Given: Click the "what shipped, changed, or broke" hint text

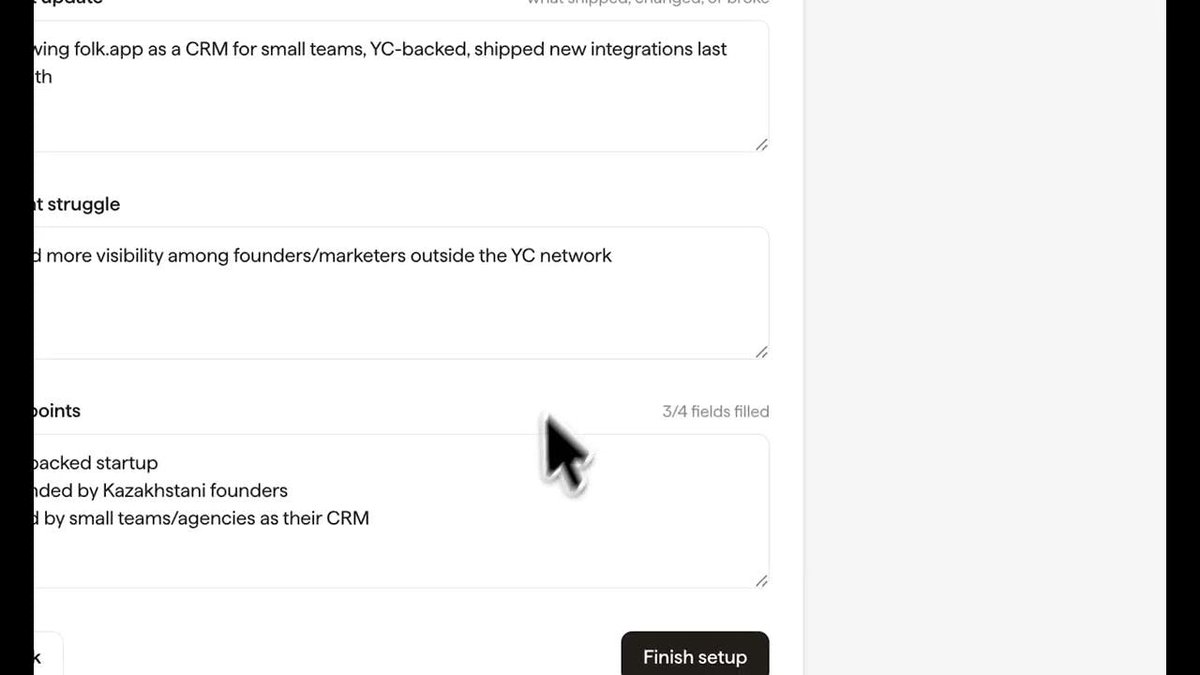Looking at the screenshot, I should [648, 3].
